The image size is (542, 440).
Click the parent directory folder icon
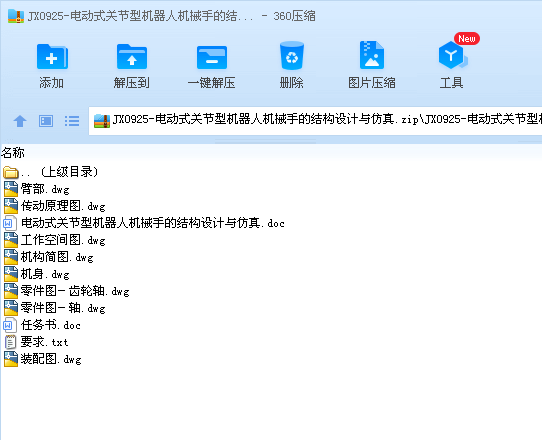coord(10,172)
